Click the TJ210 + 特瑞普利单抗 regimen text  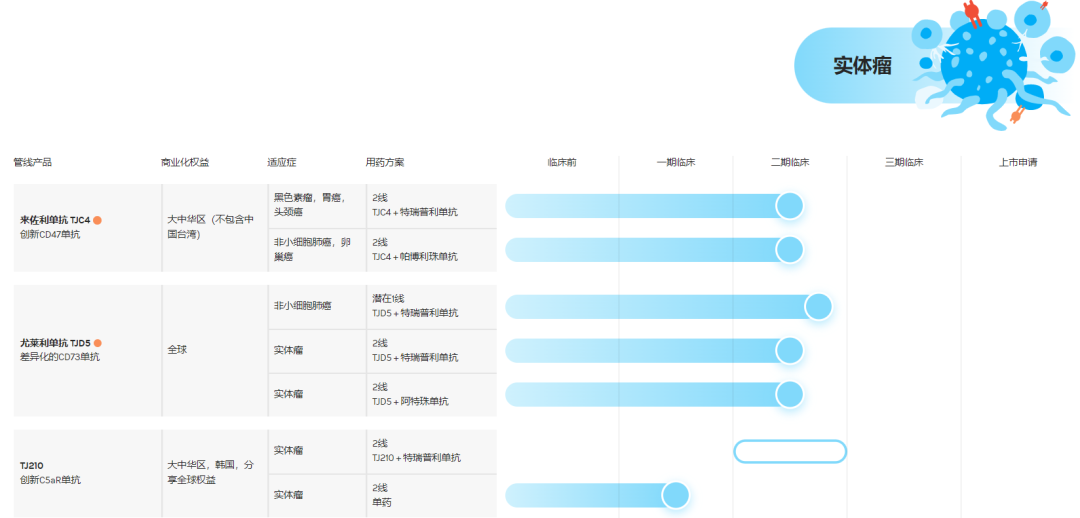pyautogui.click(x=417, y=458)
